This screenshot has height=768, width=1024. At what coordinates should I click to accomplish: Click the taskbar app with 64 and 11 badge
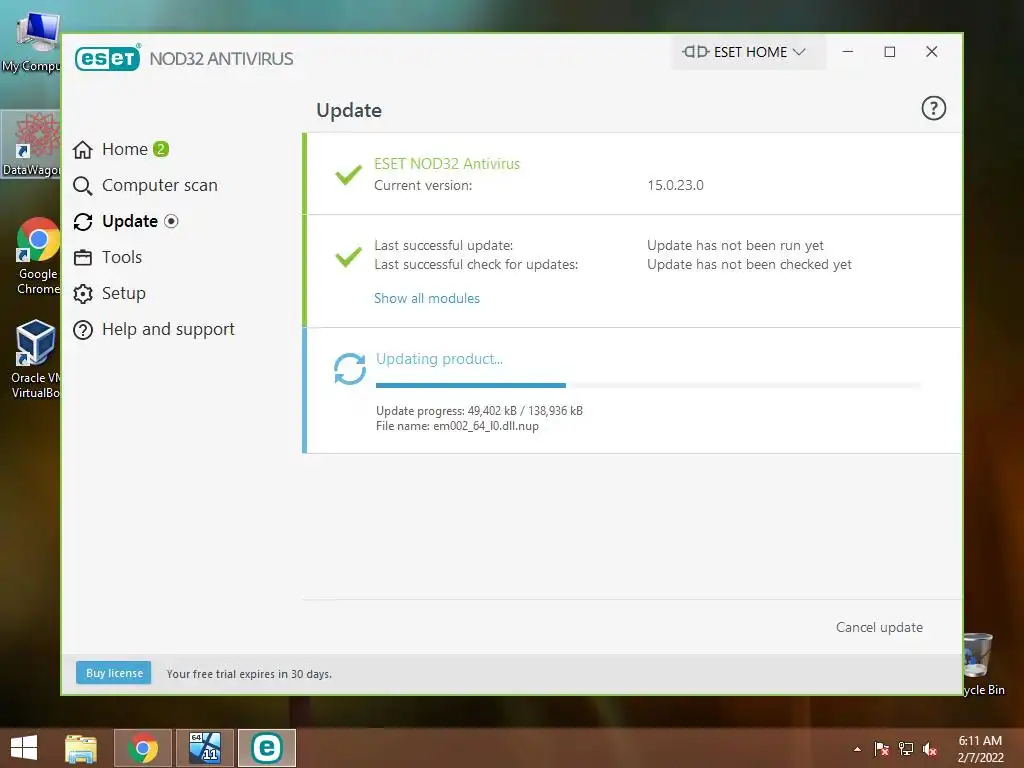204,748
